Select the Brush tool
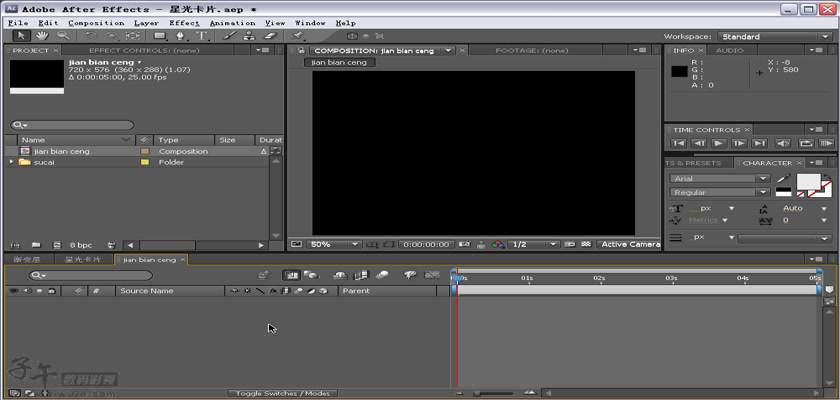The image size is (840, 400). [229, 36]
